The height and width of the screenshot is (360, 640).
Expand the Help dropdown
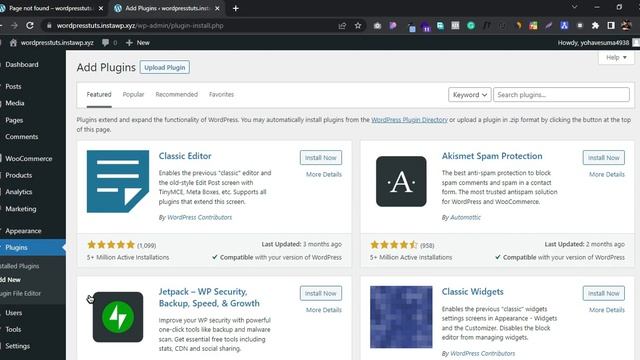coord(616,58)
